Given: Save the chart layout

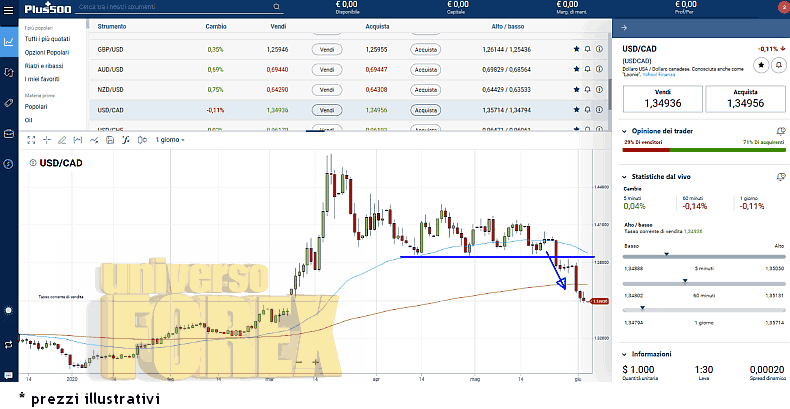Looking at the screenshot, I should pos(110,139).
